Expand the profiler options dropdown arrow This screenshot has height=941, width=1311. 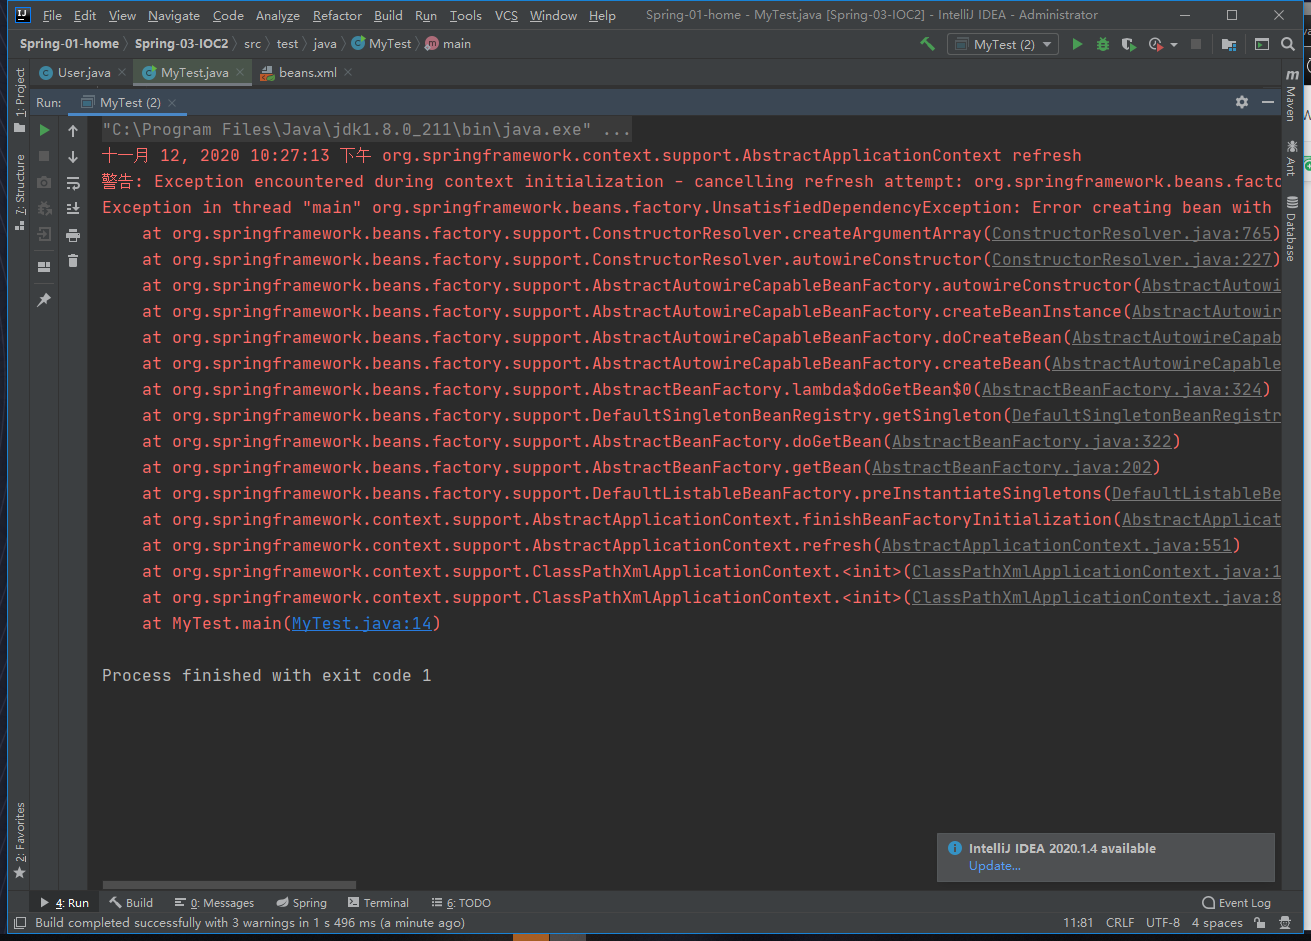click(1174, 44)
